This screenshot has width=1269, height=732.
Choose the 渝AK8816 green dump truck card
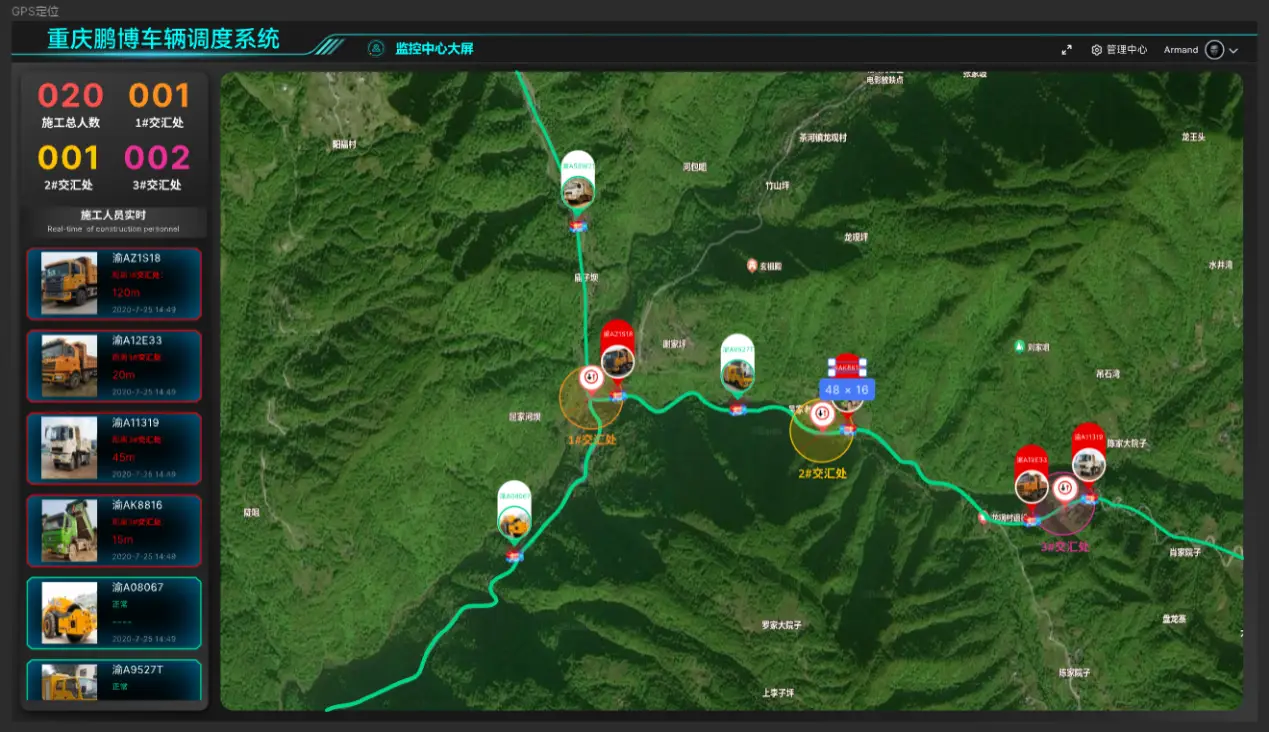coord(114,530)
